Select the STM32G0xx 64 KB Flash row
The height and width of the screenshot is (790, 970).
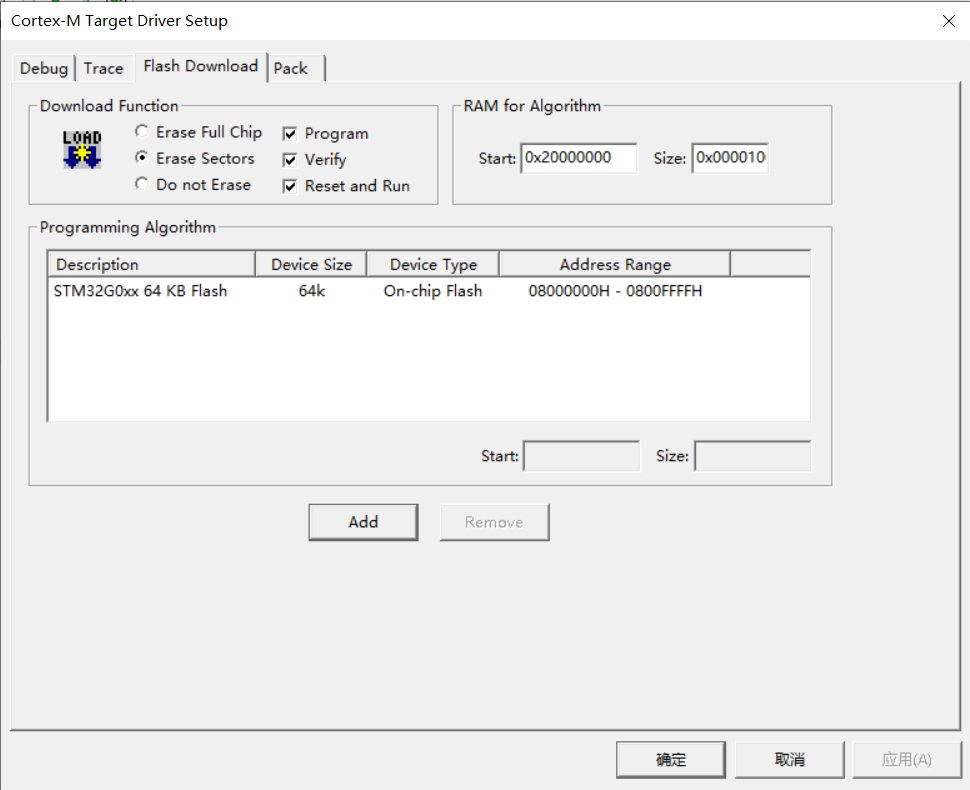tap(140, 291)
